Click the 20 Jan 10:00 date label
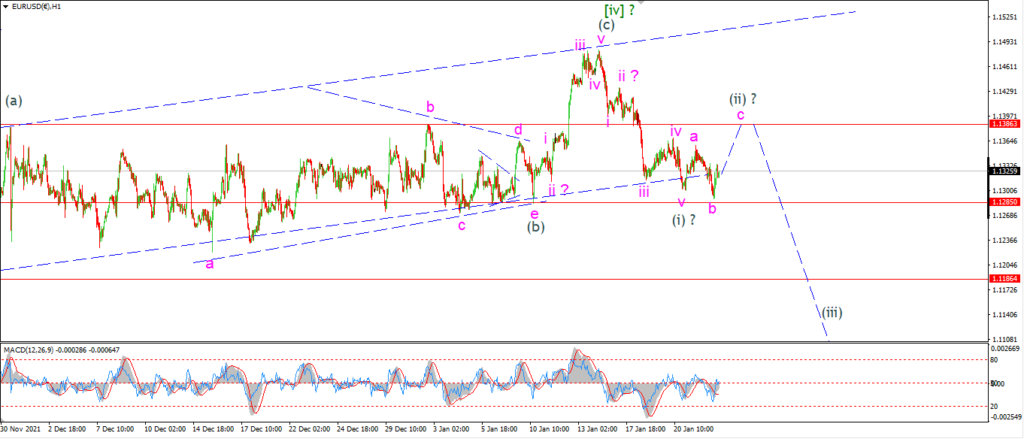 pos(695,430)
